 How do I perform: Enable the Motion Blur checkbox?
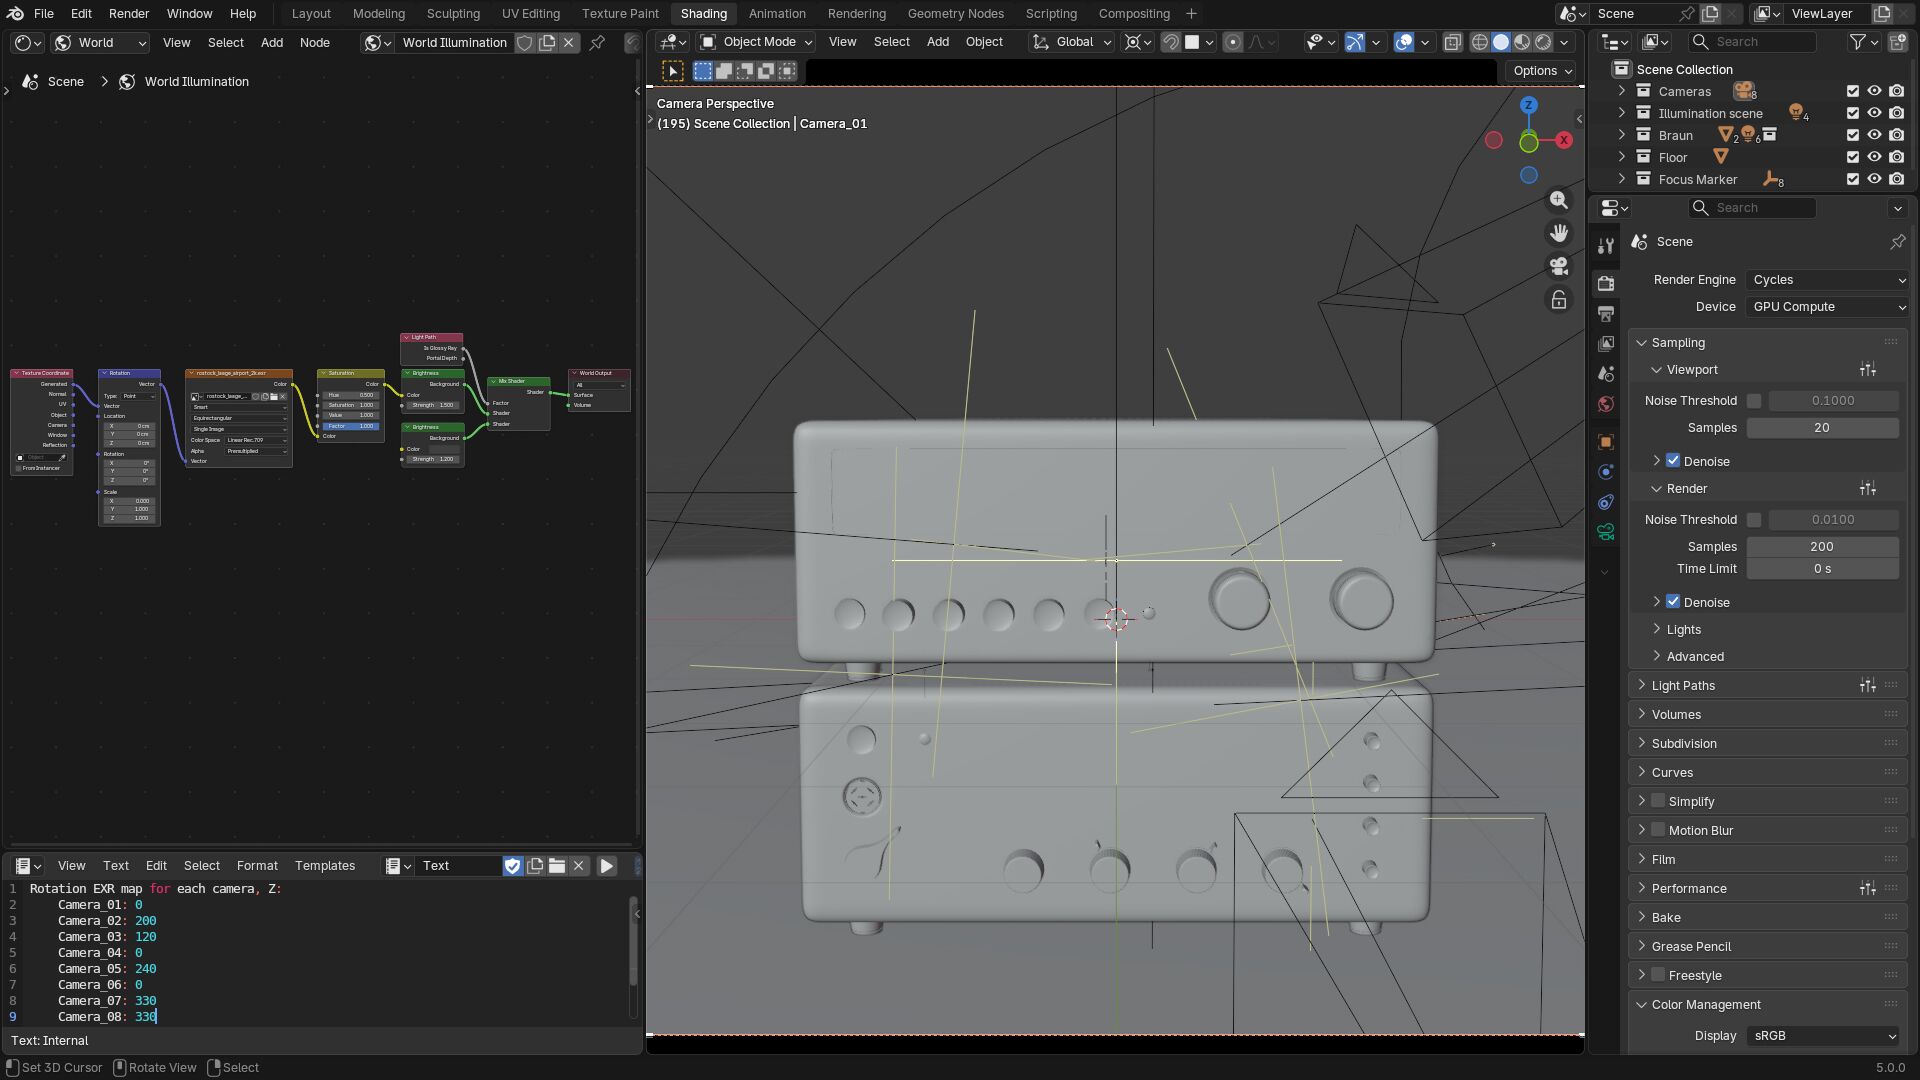pos(1658,830)
